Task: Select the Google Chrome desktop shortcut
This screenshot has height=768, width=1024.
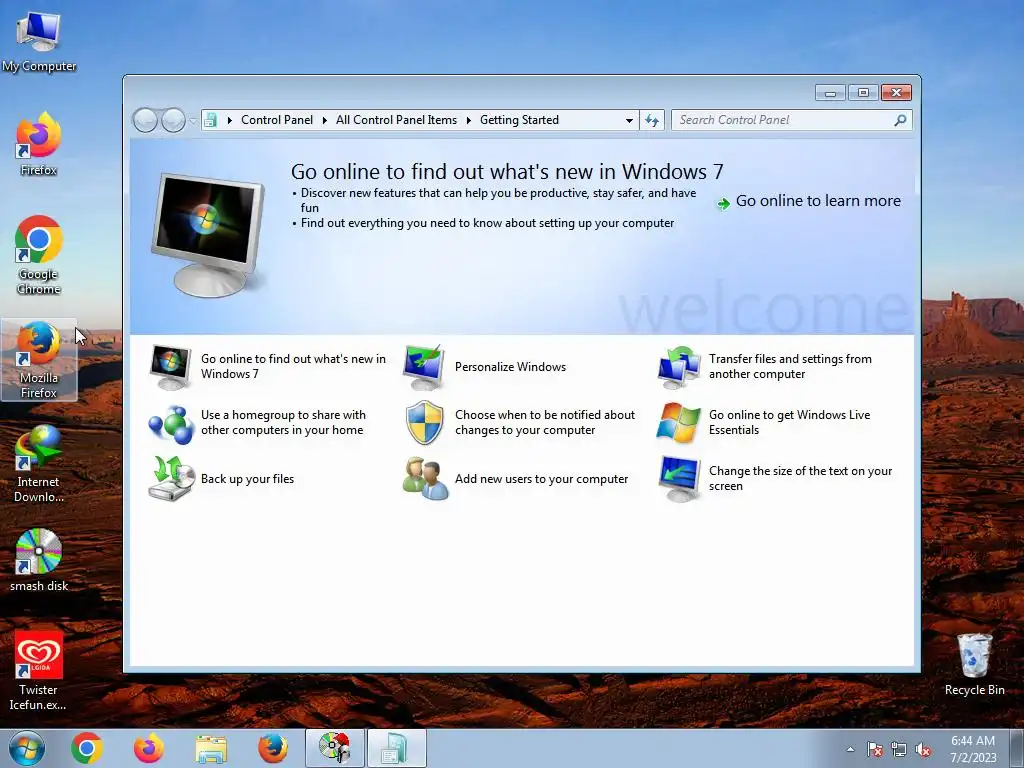Action: click(38, 255)
